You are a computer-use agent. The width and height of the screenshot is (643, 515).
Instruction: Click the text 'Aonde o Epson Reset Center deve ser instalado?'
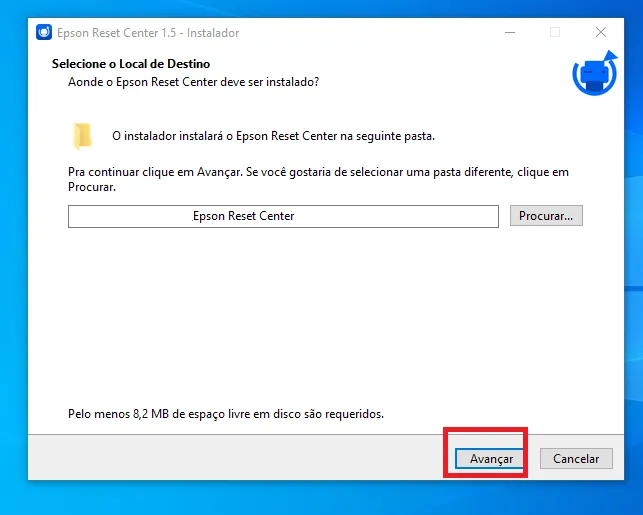pos(194,82)
